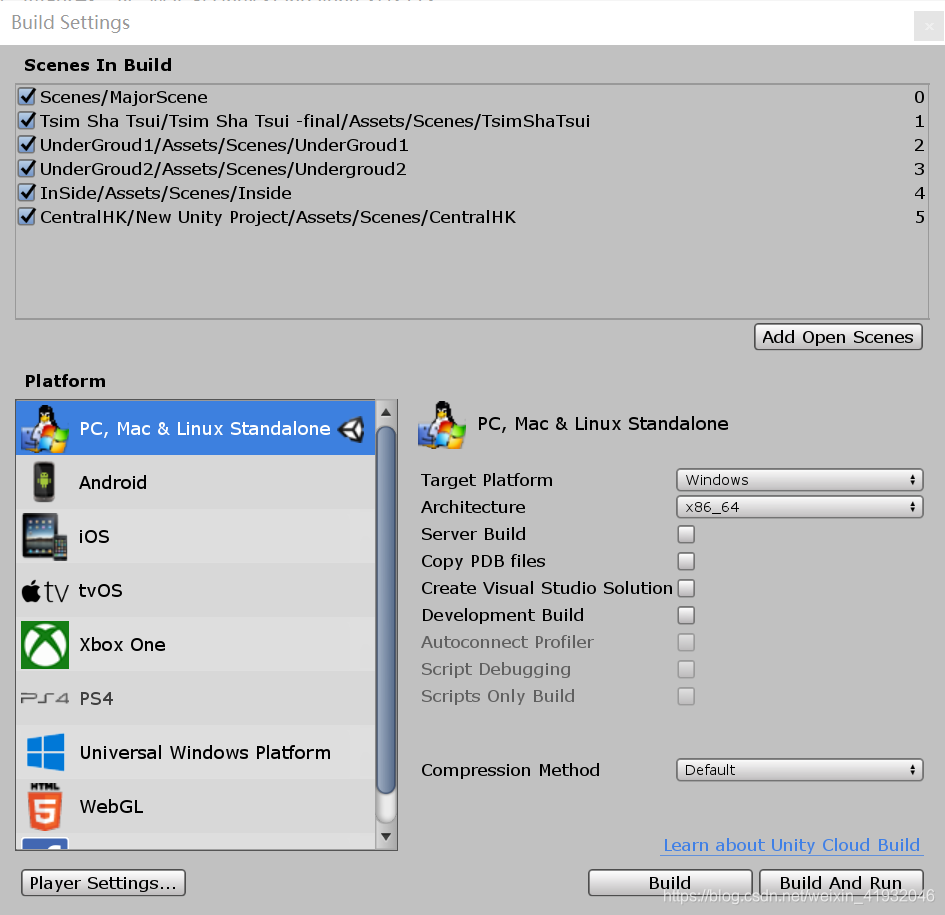Click the Android phone icon
Image resolution: width=945 pixels, height=915 pixels.
[x=44, y=482]
